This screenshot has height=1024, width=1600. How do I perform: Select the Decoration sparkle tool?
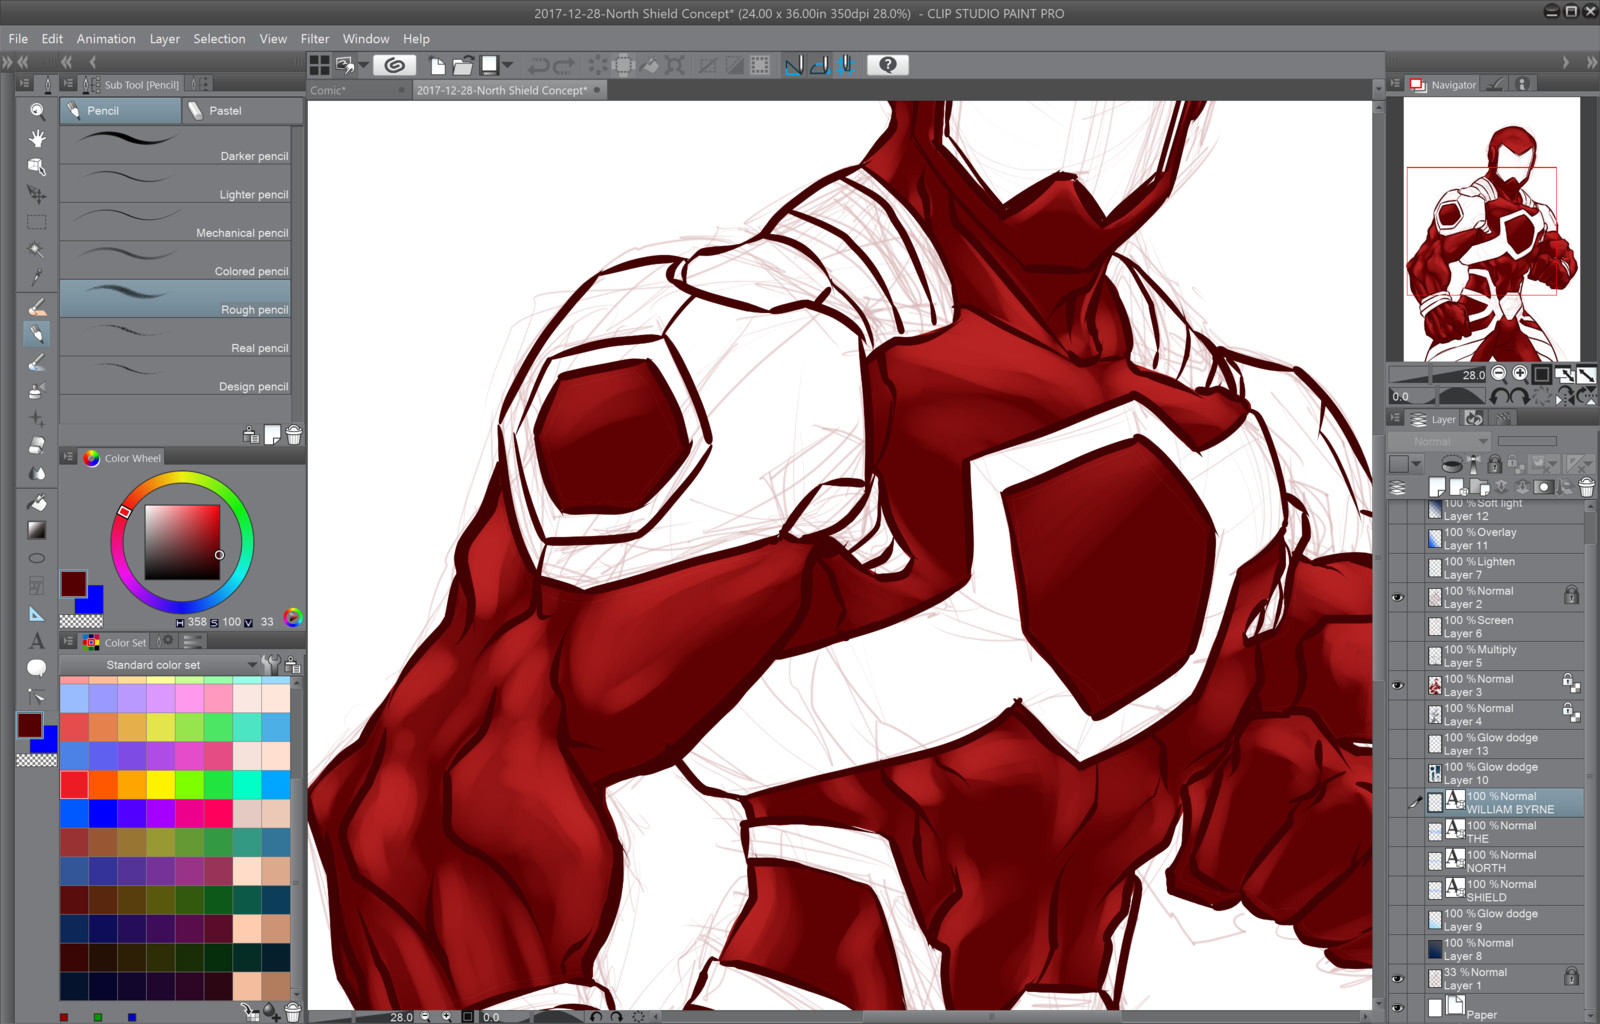(x=37, y=418)
